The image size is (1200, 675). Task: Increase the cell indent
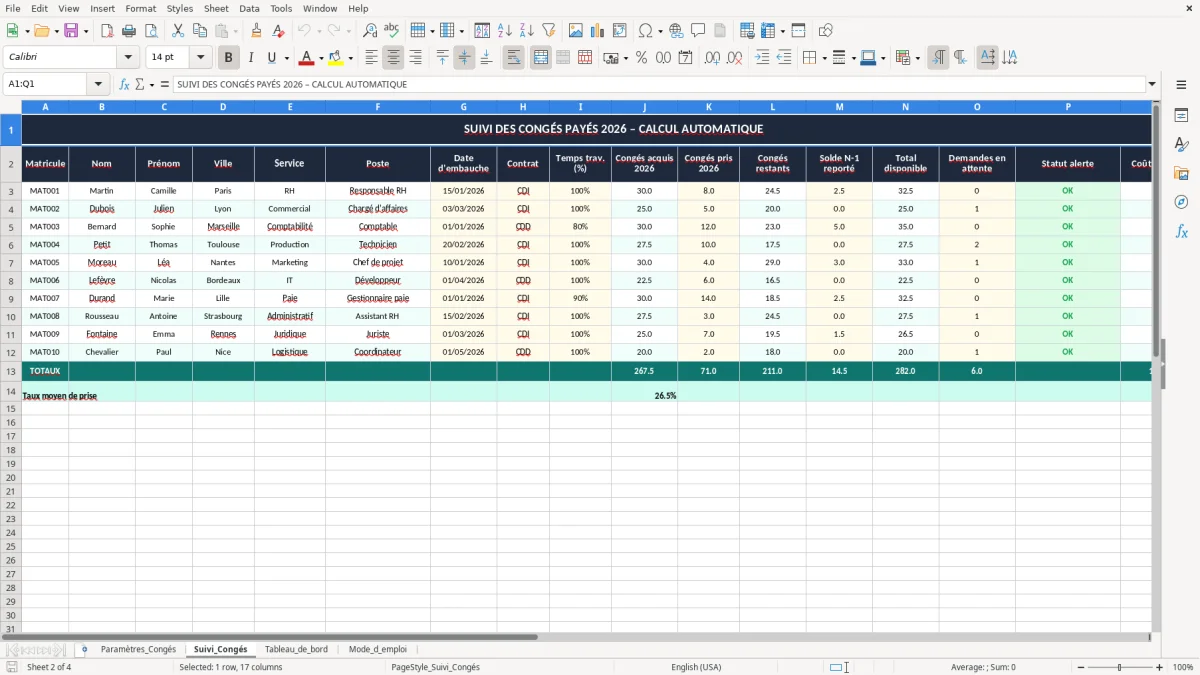(x=762, y=58)
